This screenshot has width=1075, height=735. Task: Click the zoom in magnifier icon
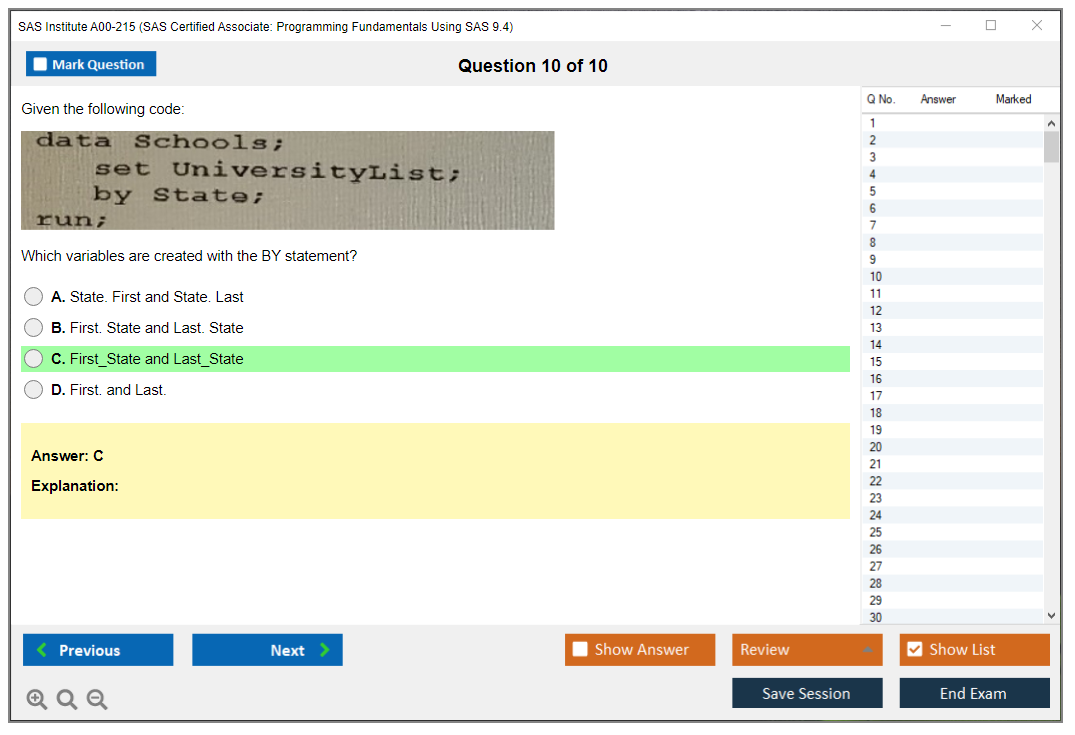tap(36, 700)
